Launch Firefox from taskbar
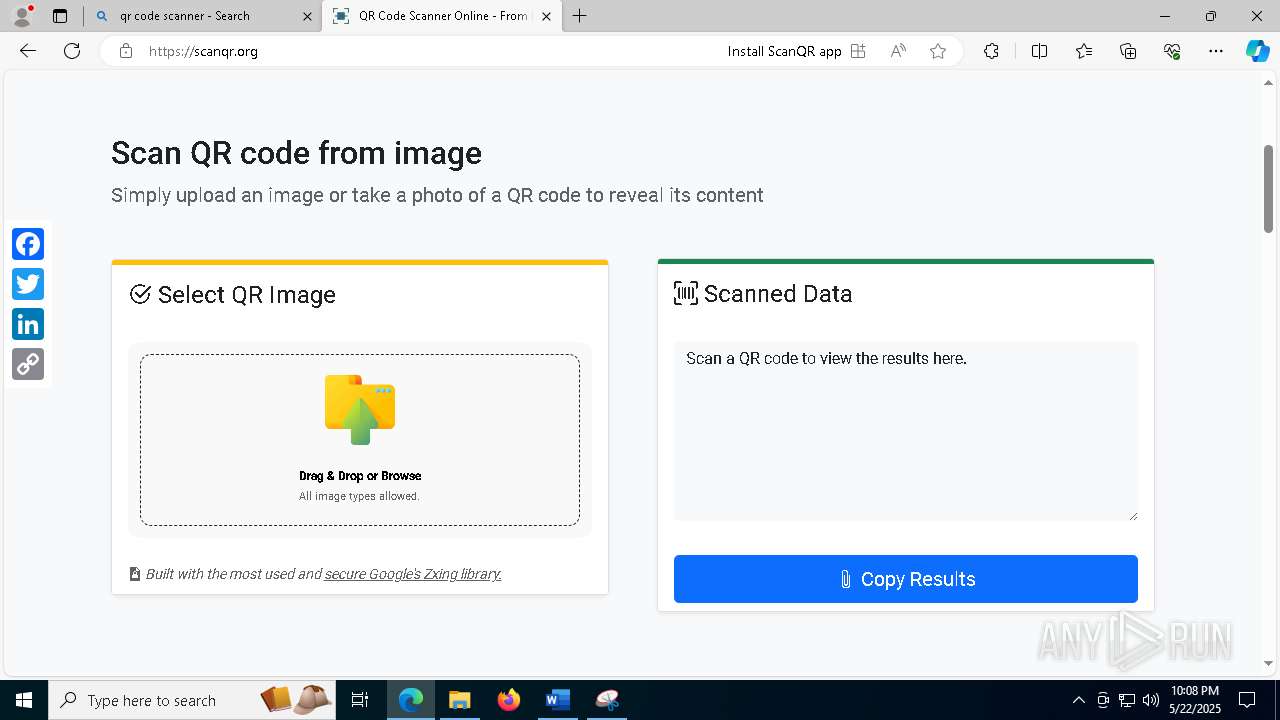The image size is (1280, 720). (509, 700)
